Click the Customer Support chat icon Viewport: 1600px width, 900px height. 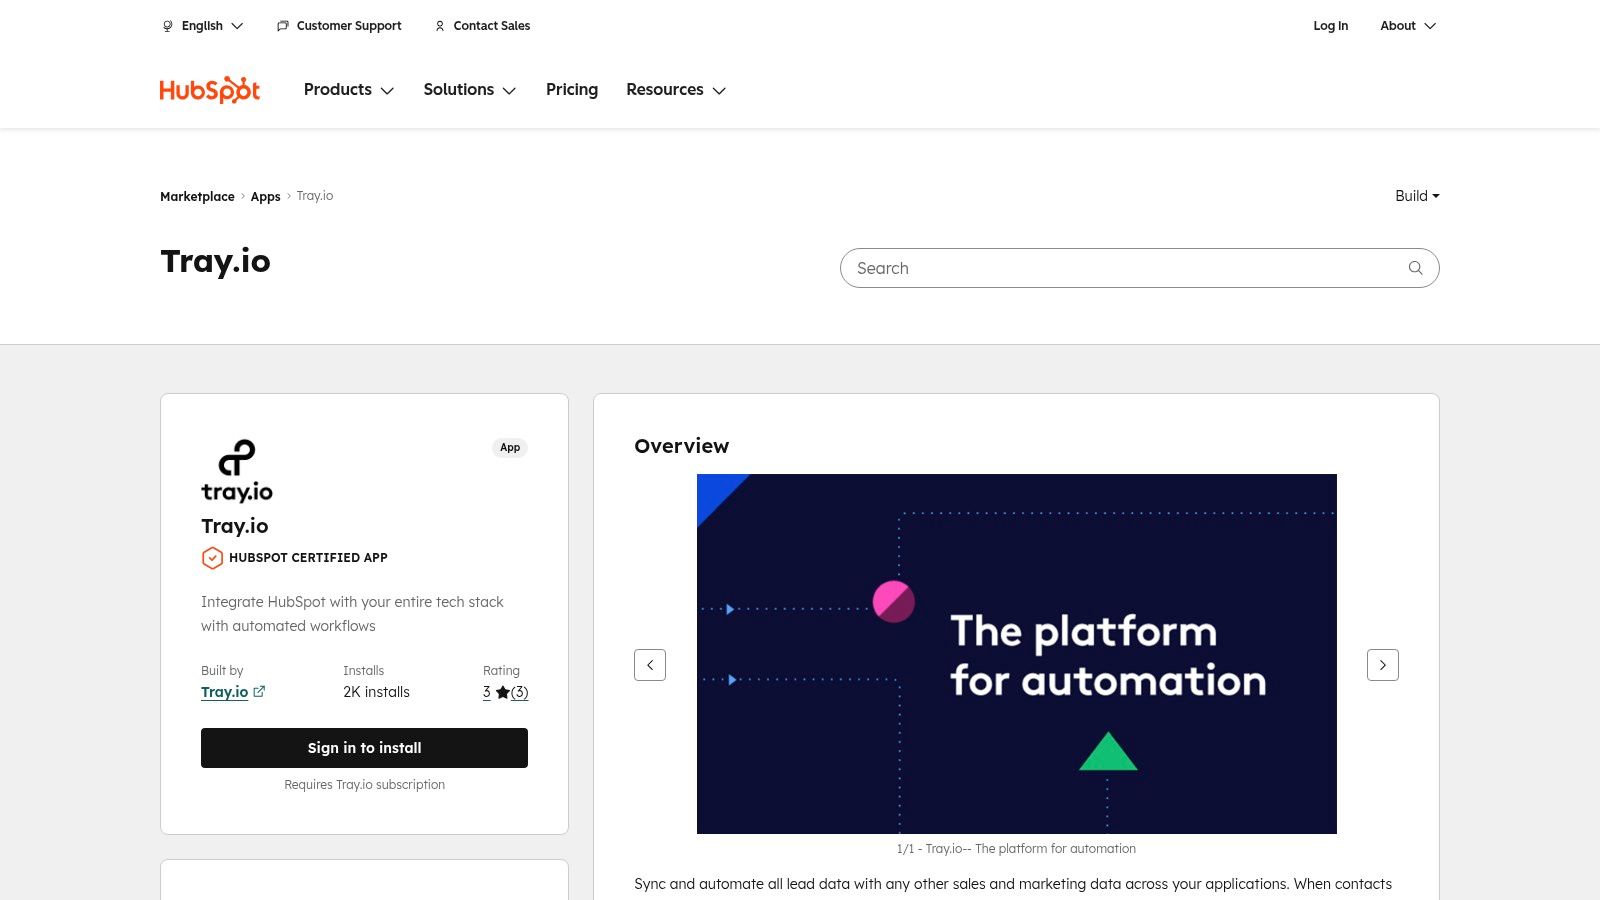(282, 26)
